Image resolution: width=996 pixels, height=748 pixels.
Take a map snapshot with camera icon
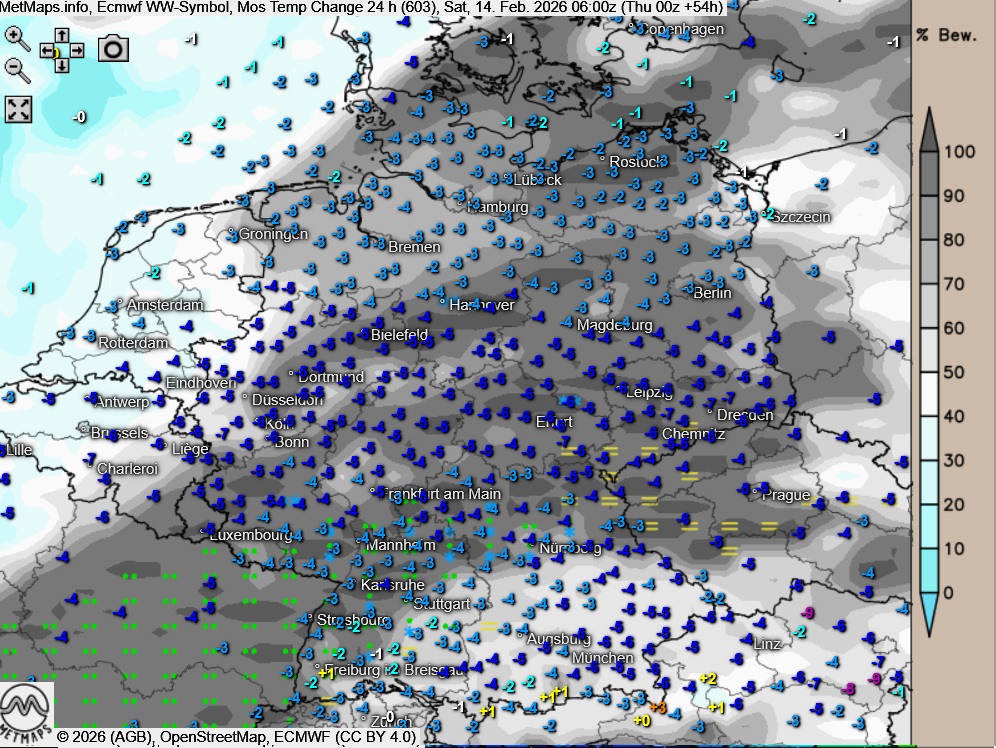click(114, 49)
